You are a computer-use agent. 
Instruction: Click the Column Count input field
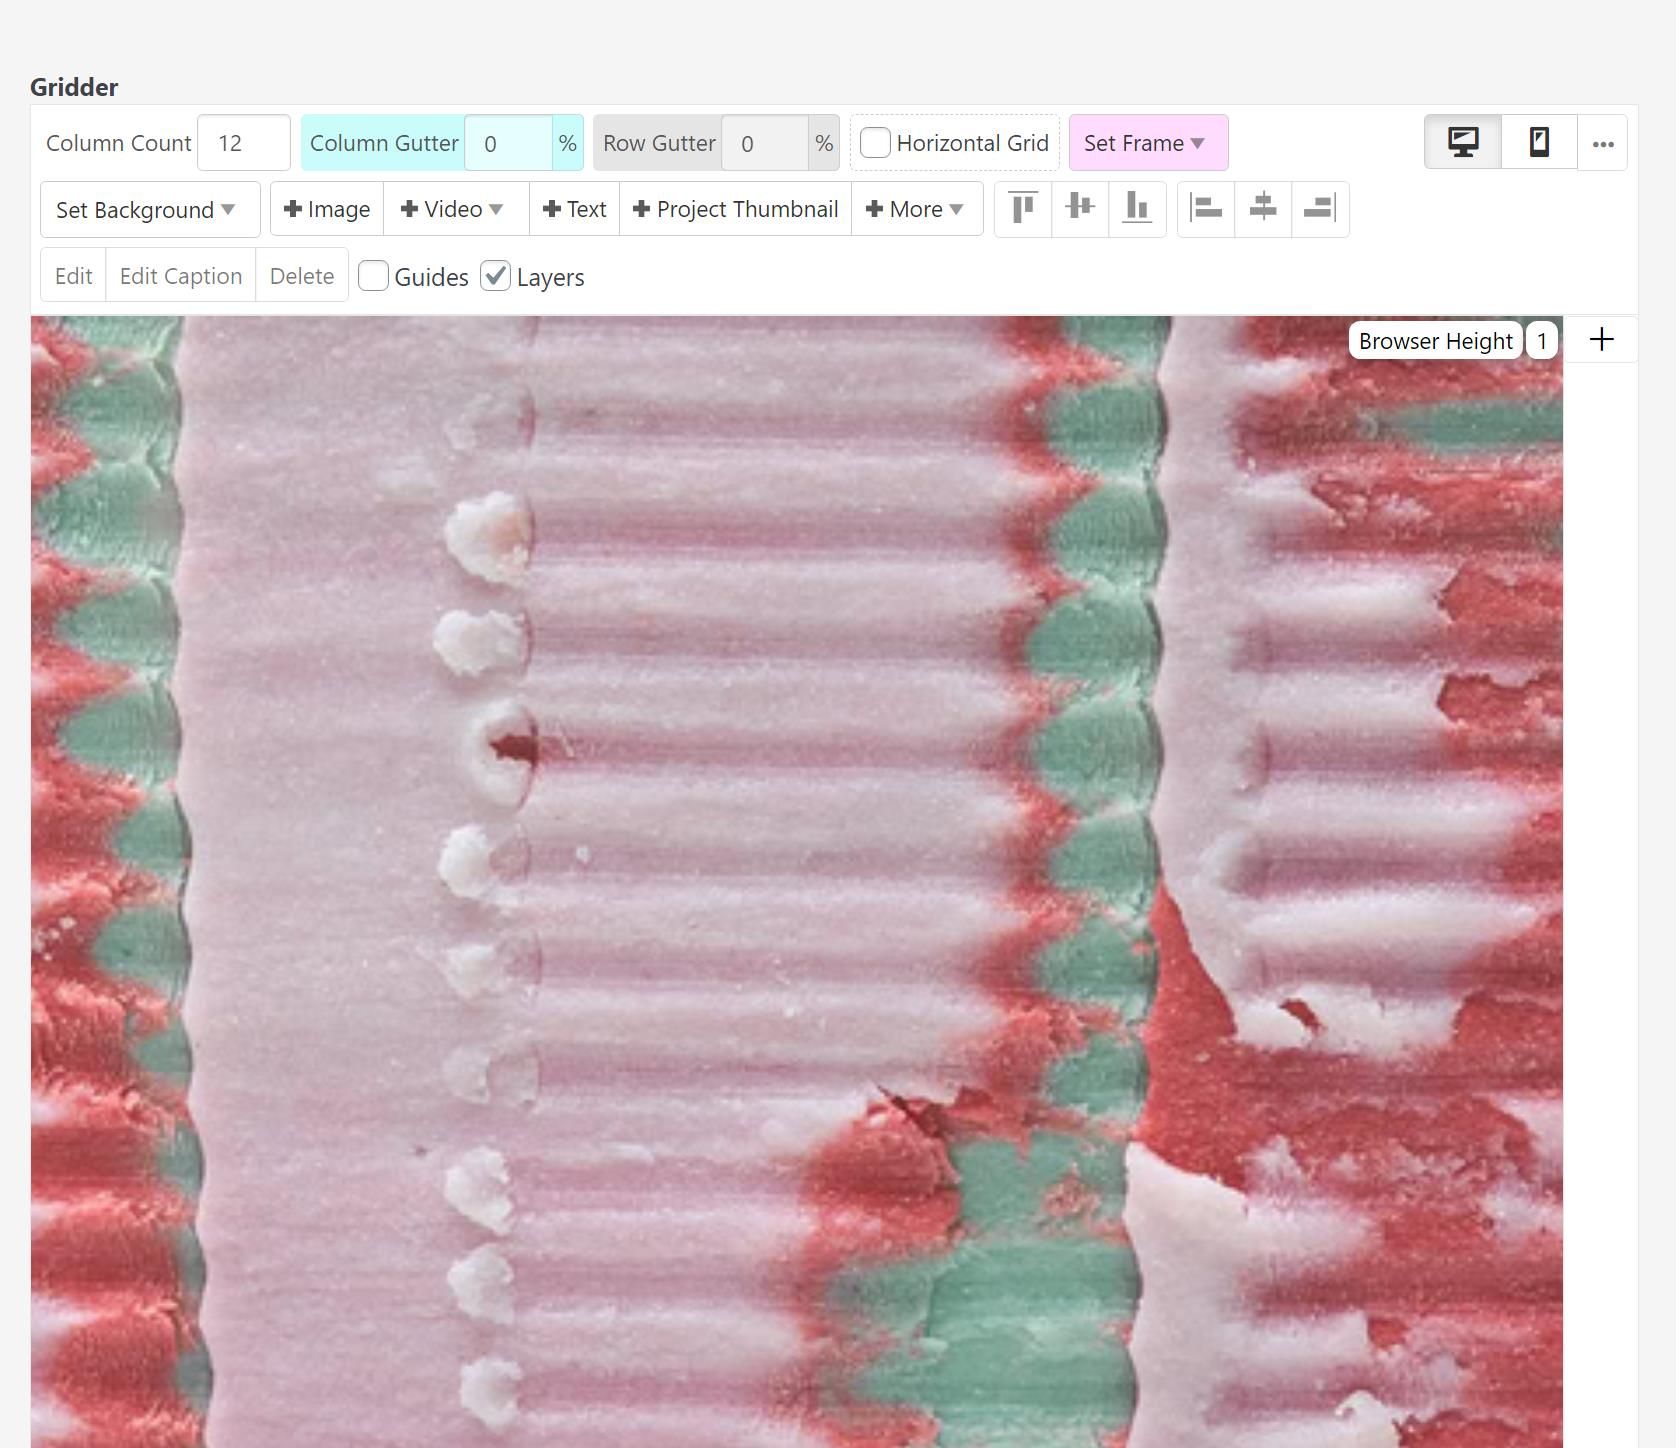tap(243, 143)
